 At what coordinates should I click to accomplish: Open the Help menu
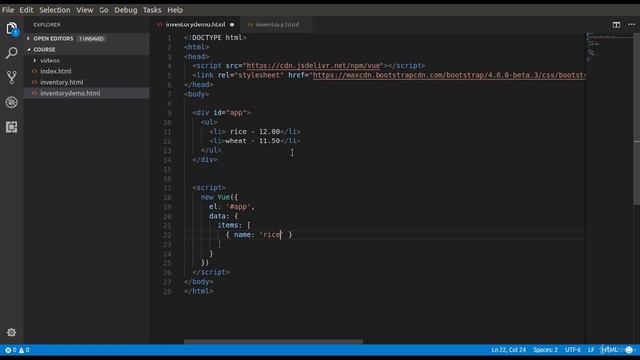coord(175,10)
